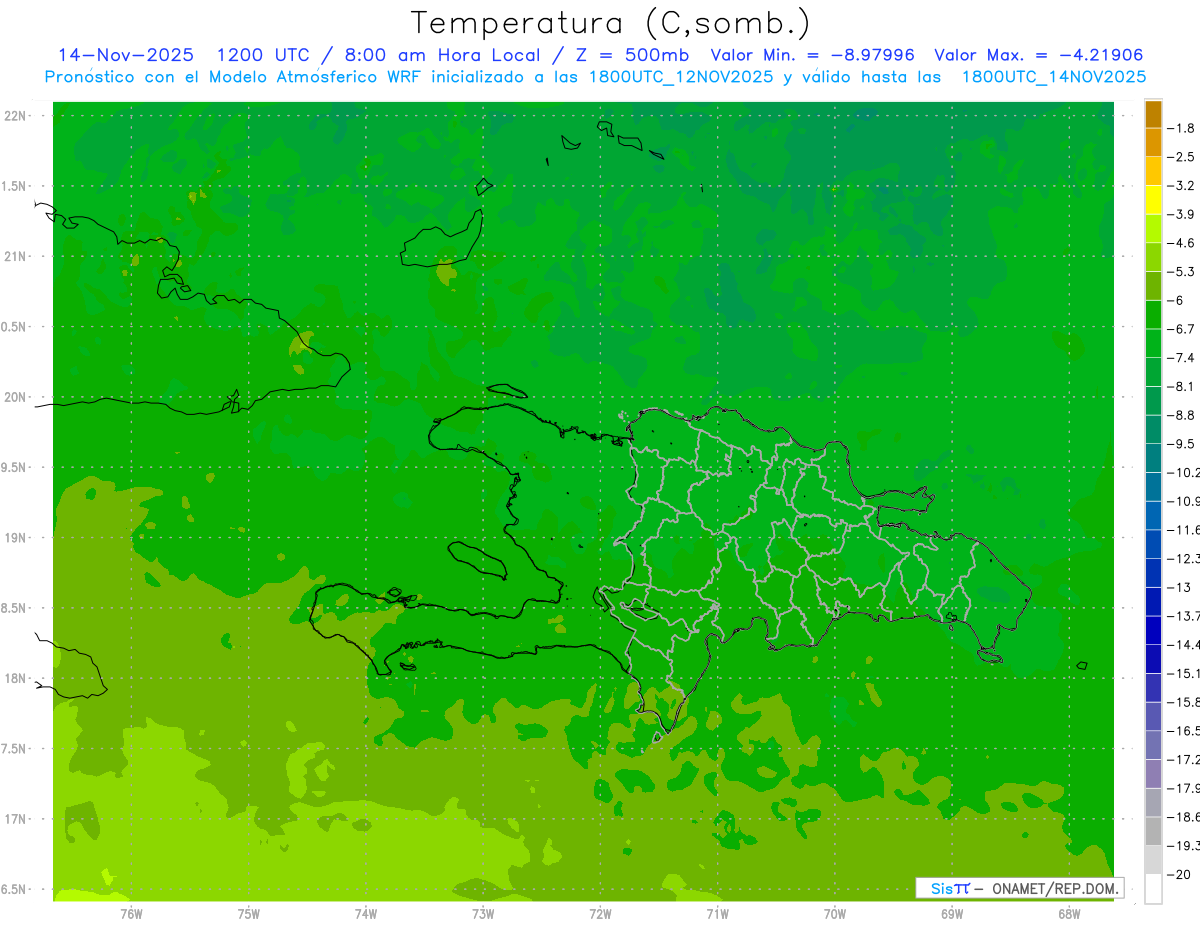Pick purple legend swatch between -17.2 and -17.9
Image resolution: width=1200 pixels, height=927 pixels.
click(x=1153, y=774)
